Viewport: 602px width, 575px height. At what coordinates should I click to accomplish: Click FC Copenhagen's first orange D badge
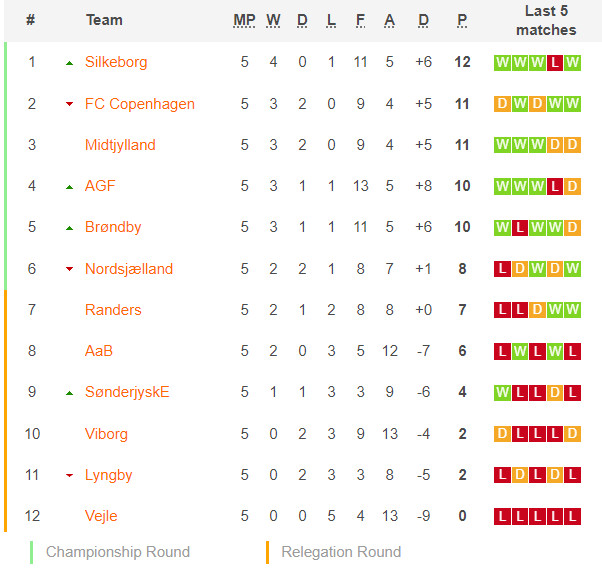502,104
